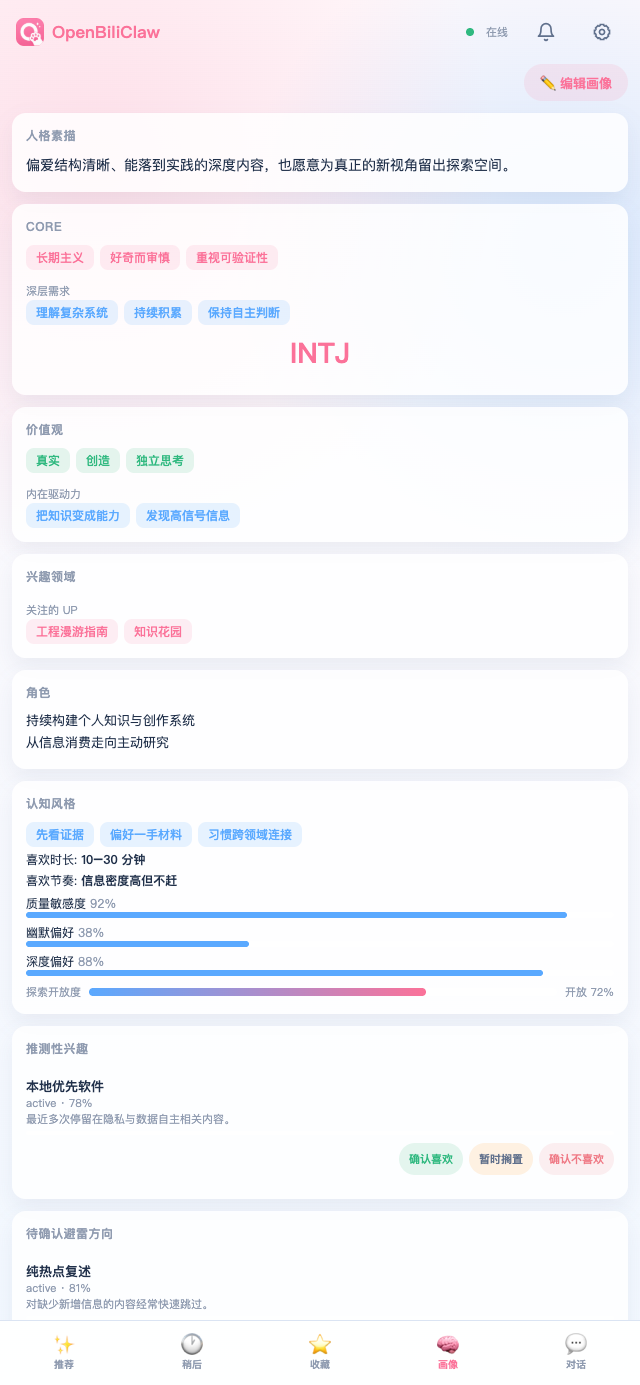The height and width of the screenshot is (1385, 640).
Task: Confirm liking with 确认喜欢
Action: [431, 1159]
